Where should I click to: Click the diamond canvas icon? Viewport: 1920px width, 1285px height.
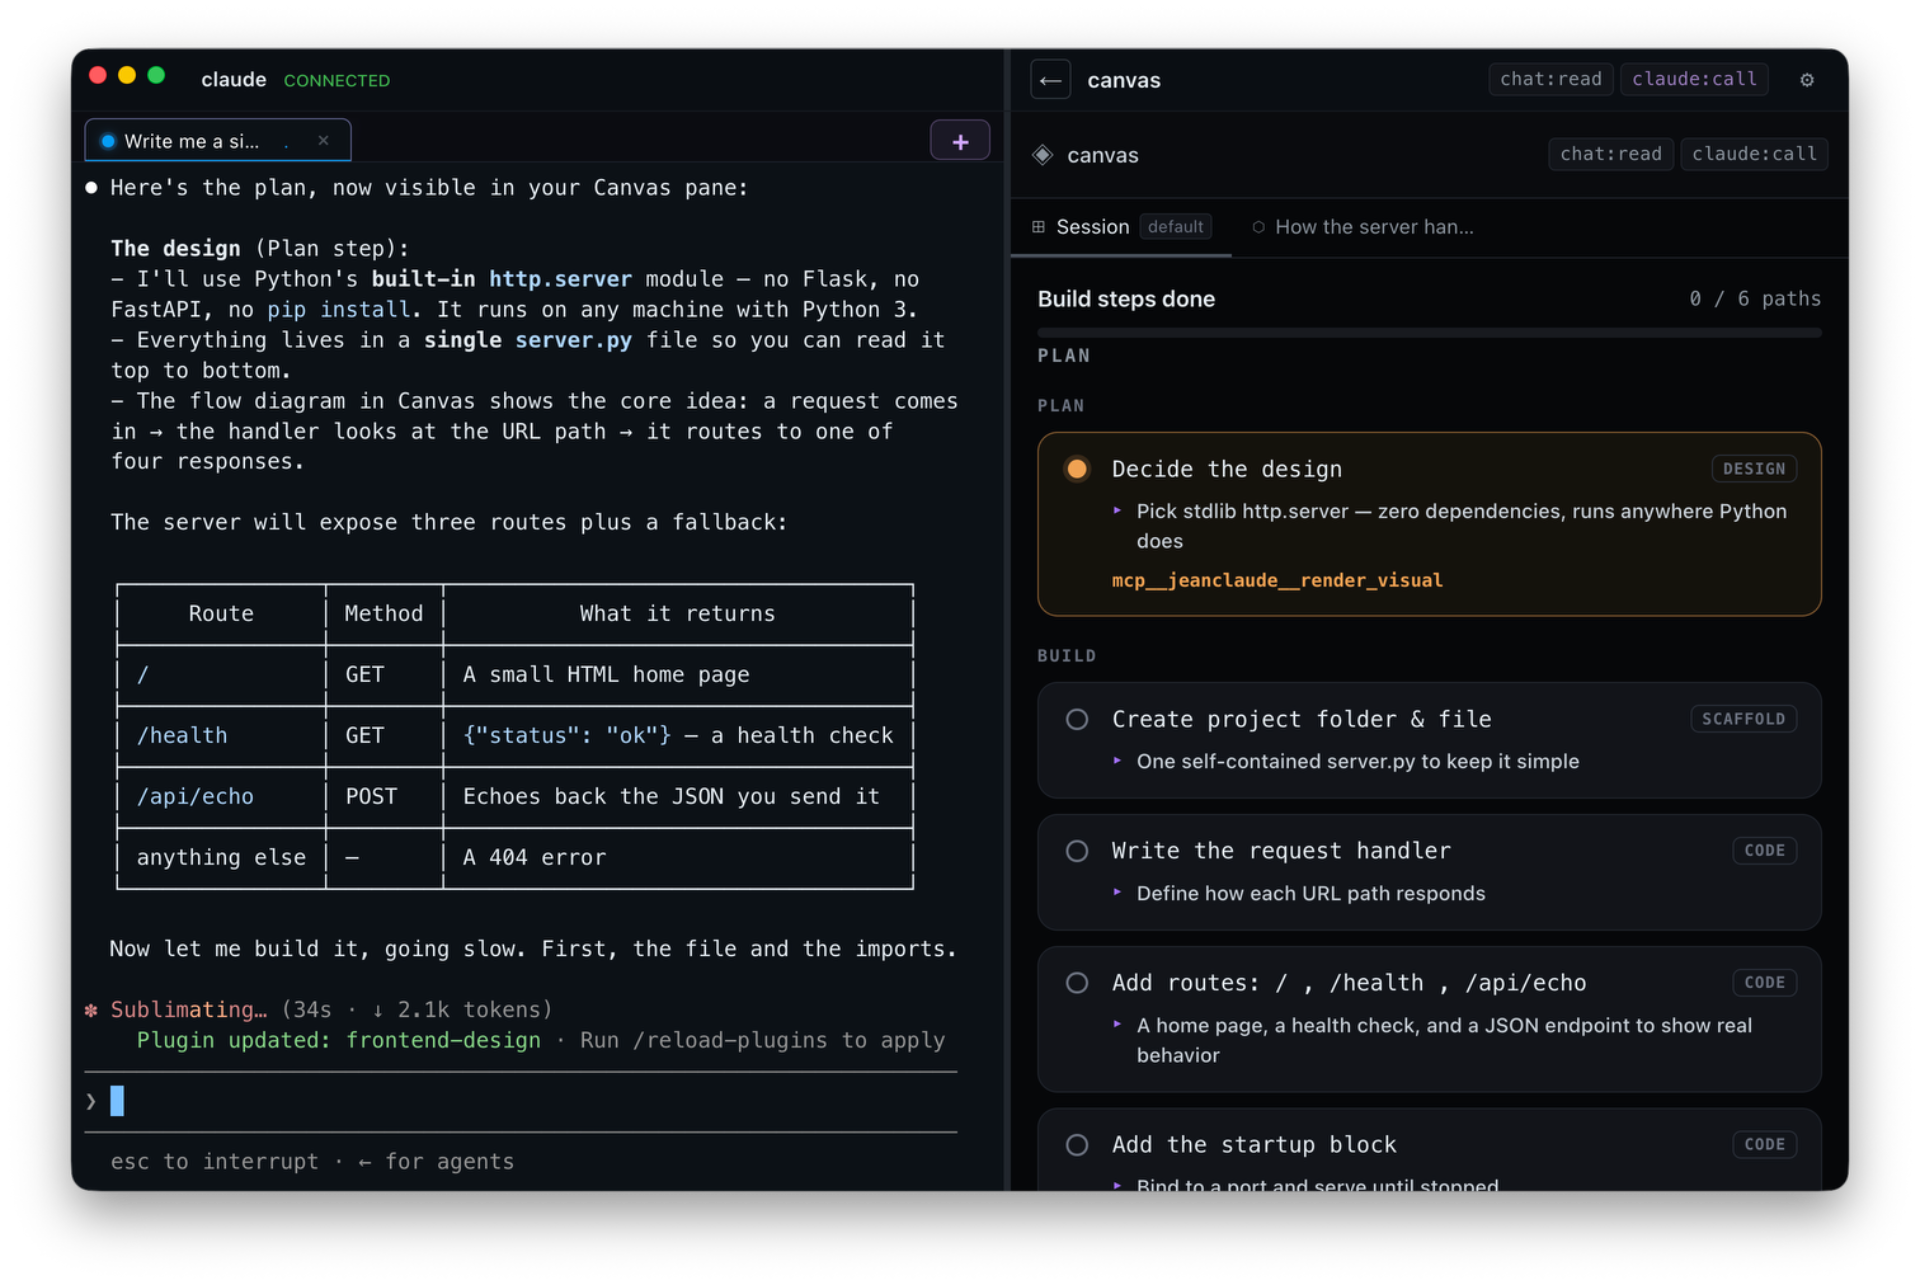click(x=1042, y=155)
